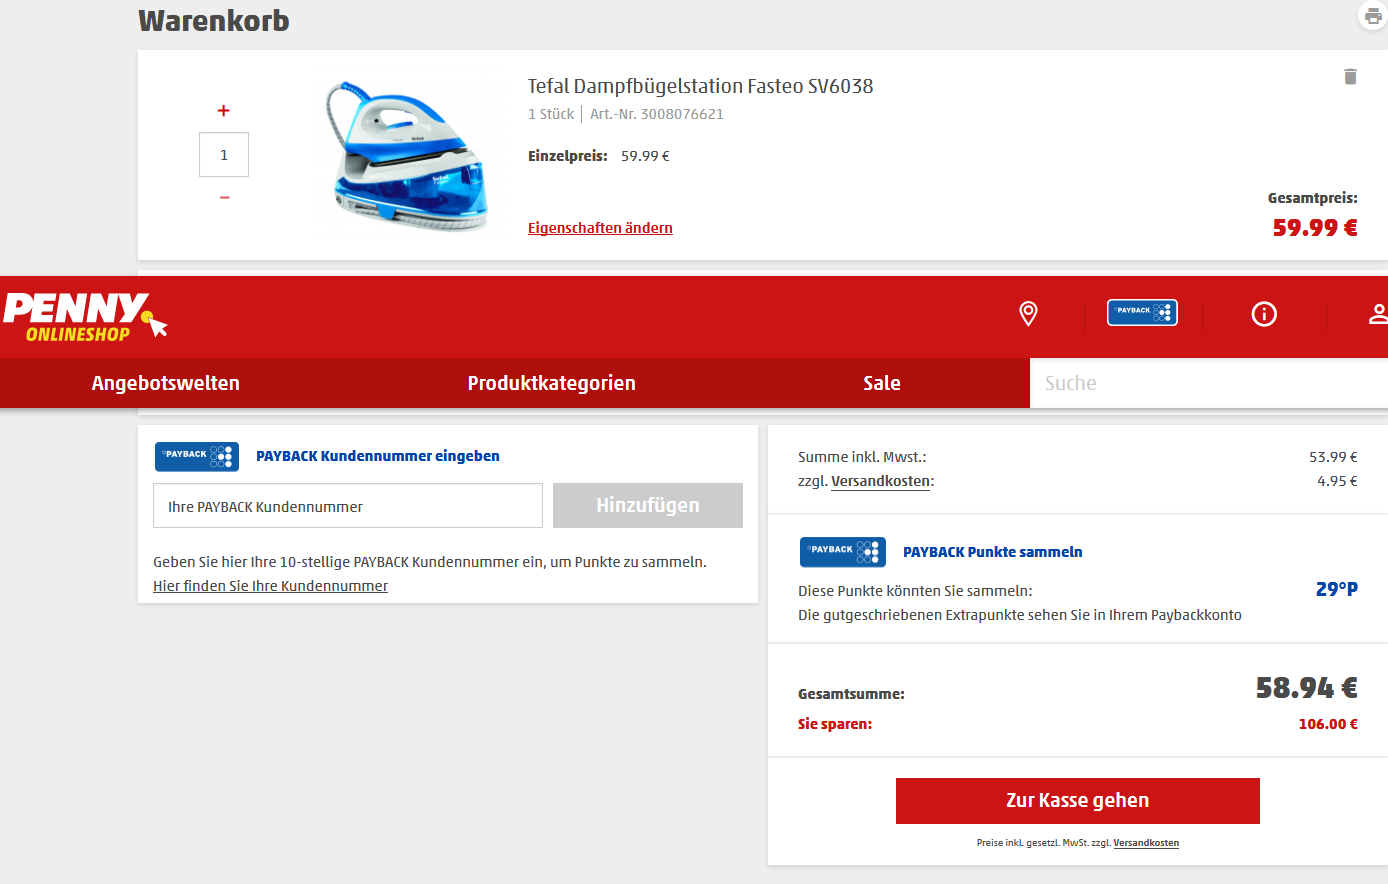
Task: Open the info circle icon
Action: tap(1264, 314)
